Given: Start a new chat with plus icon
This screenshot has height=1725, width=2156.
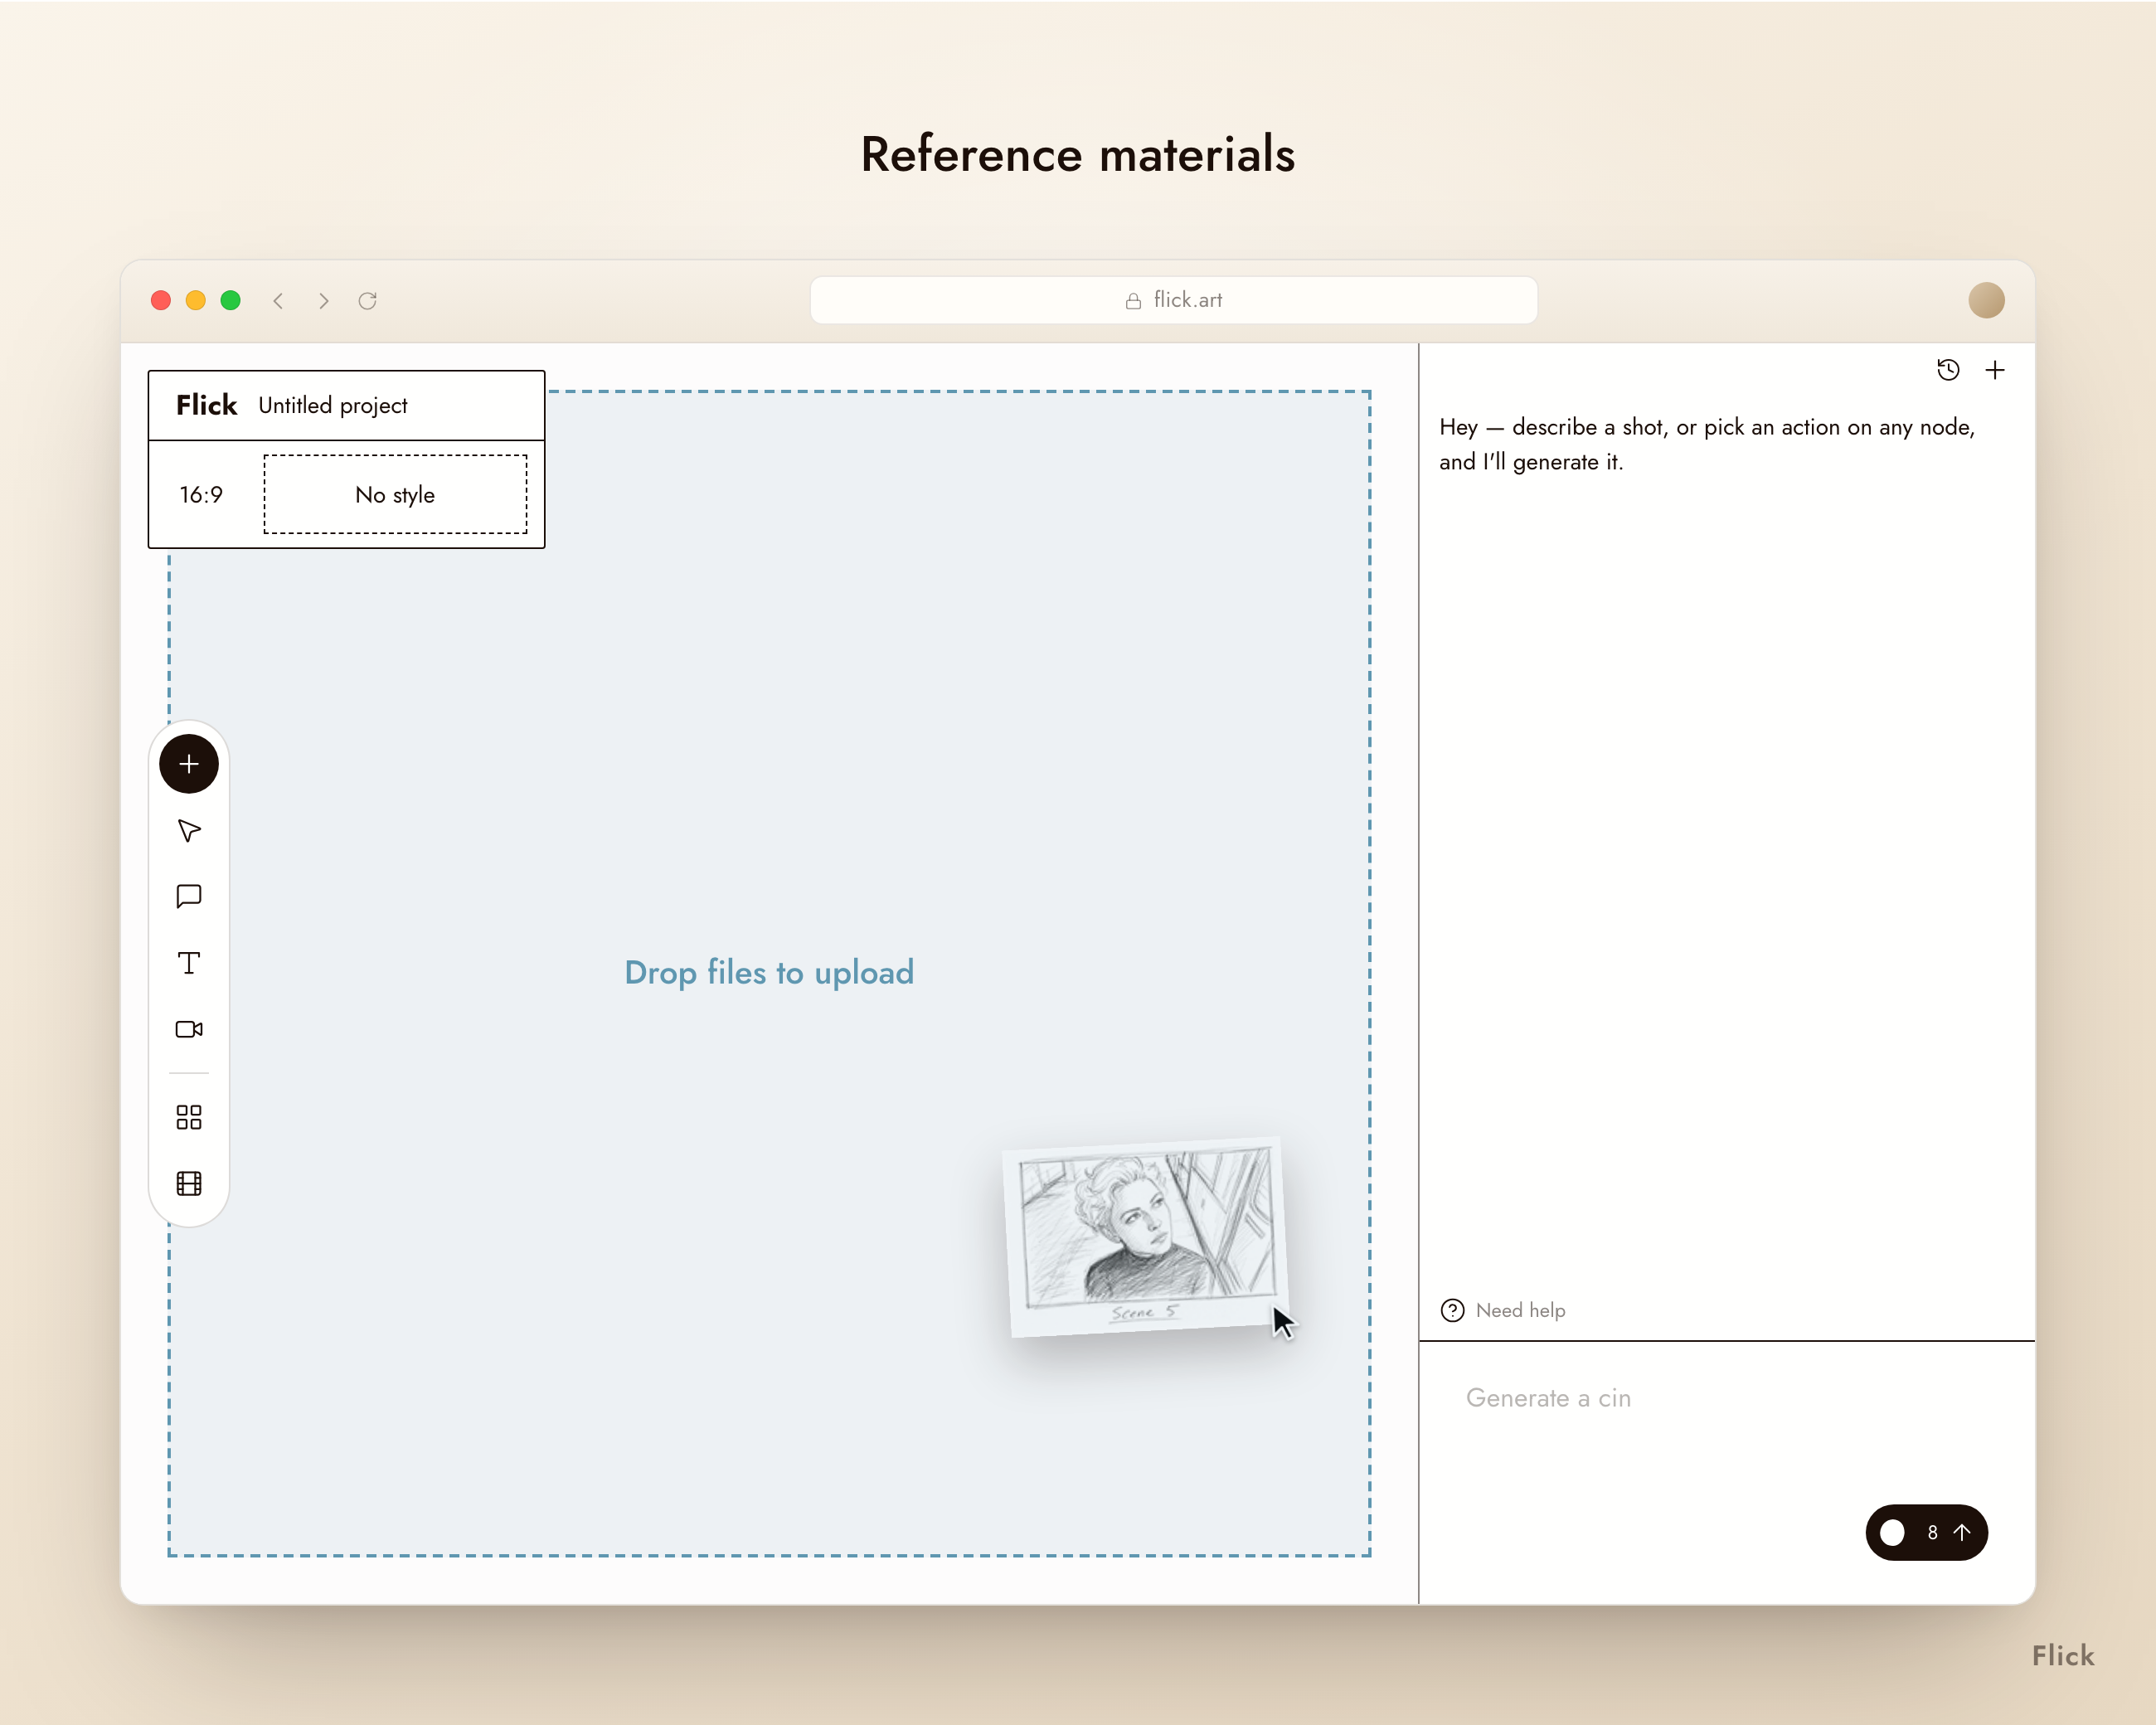Looking at the screenshot, I should pyautogui.click(x=1995, y=370).
